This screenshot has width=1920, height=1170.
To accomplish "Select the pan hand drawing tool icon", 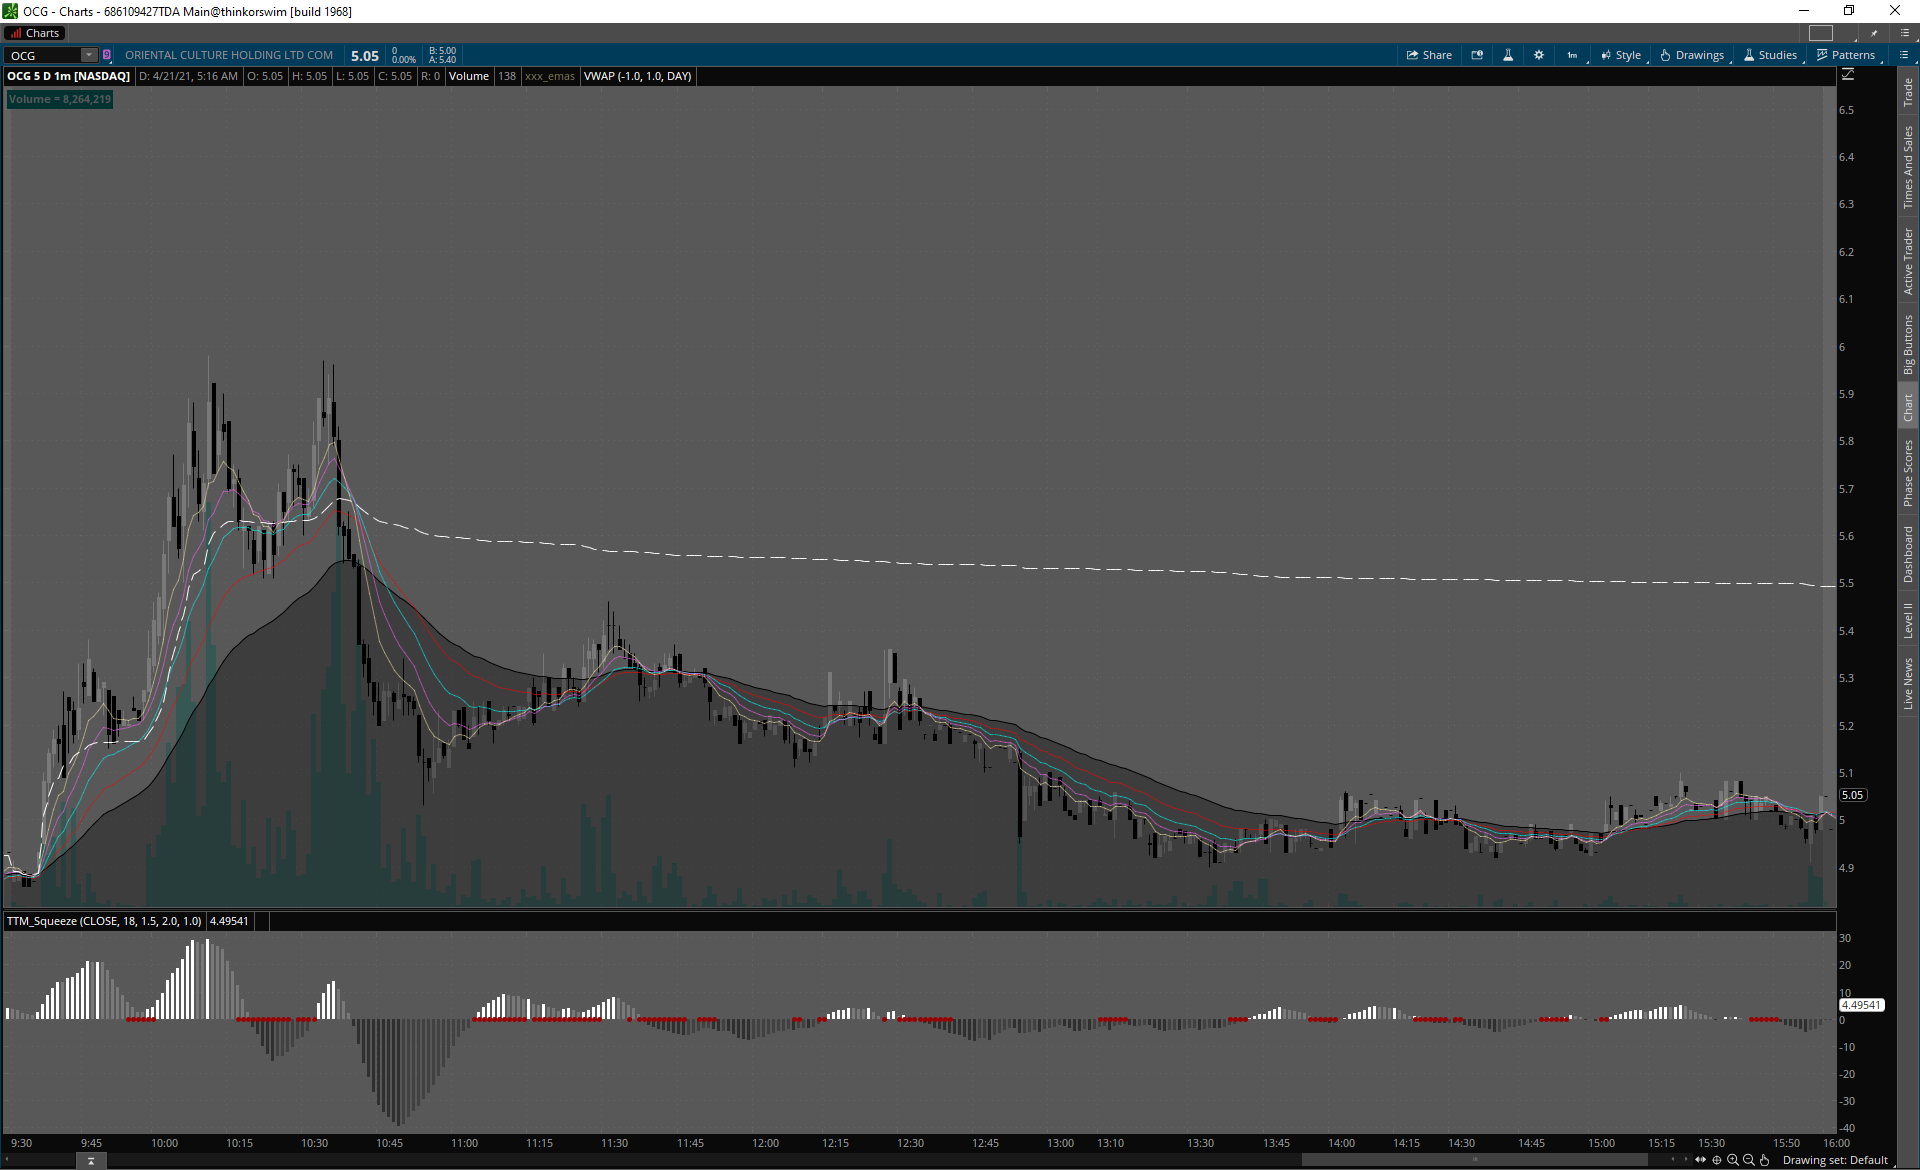I will coord(1765,1160).
